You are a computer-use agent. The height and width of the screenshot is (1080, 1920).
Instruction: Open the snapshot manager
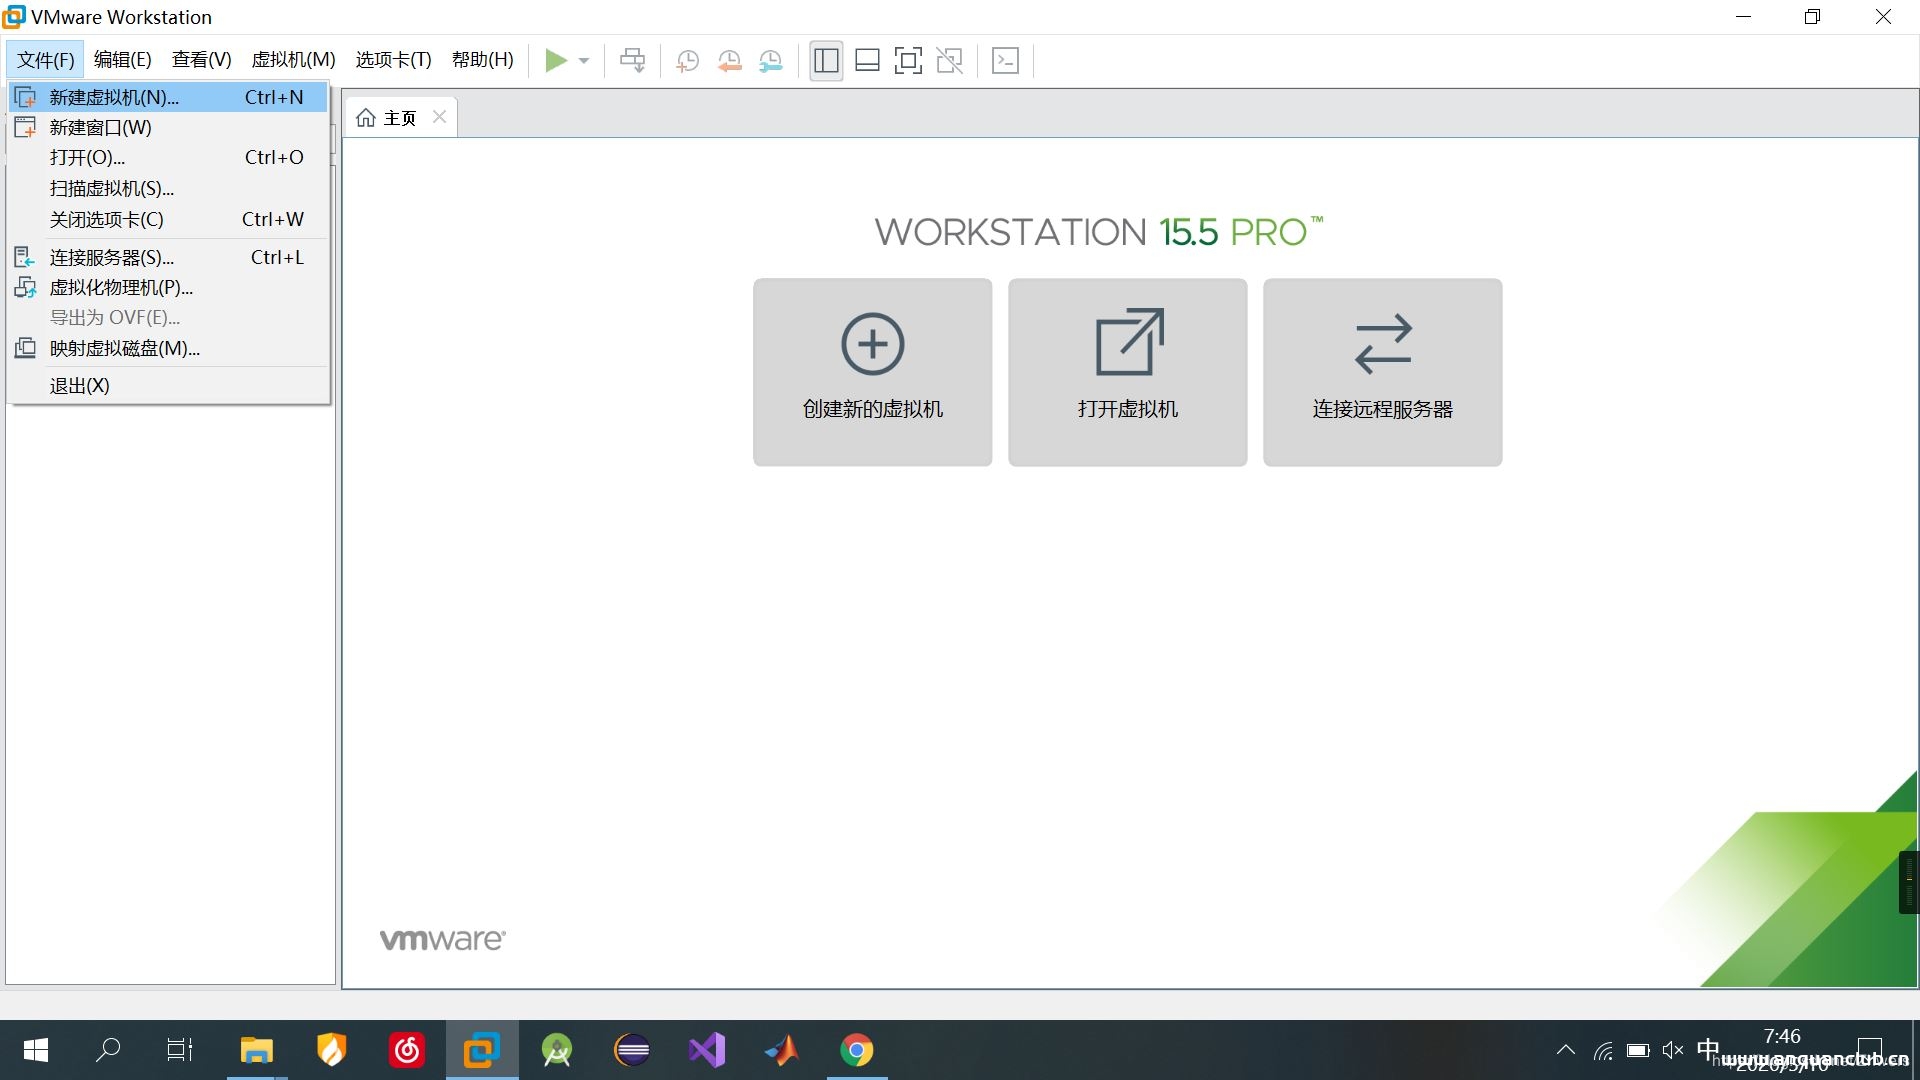coord(771,60)
